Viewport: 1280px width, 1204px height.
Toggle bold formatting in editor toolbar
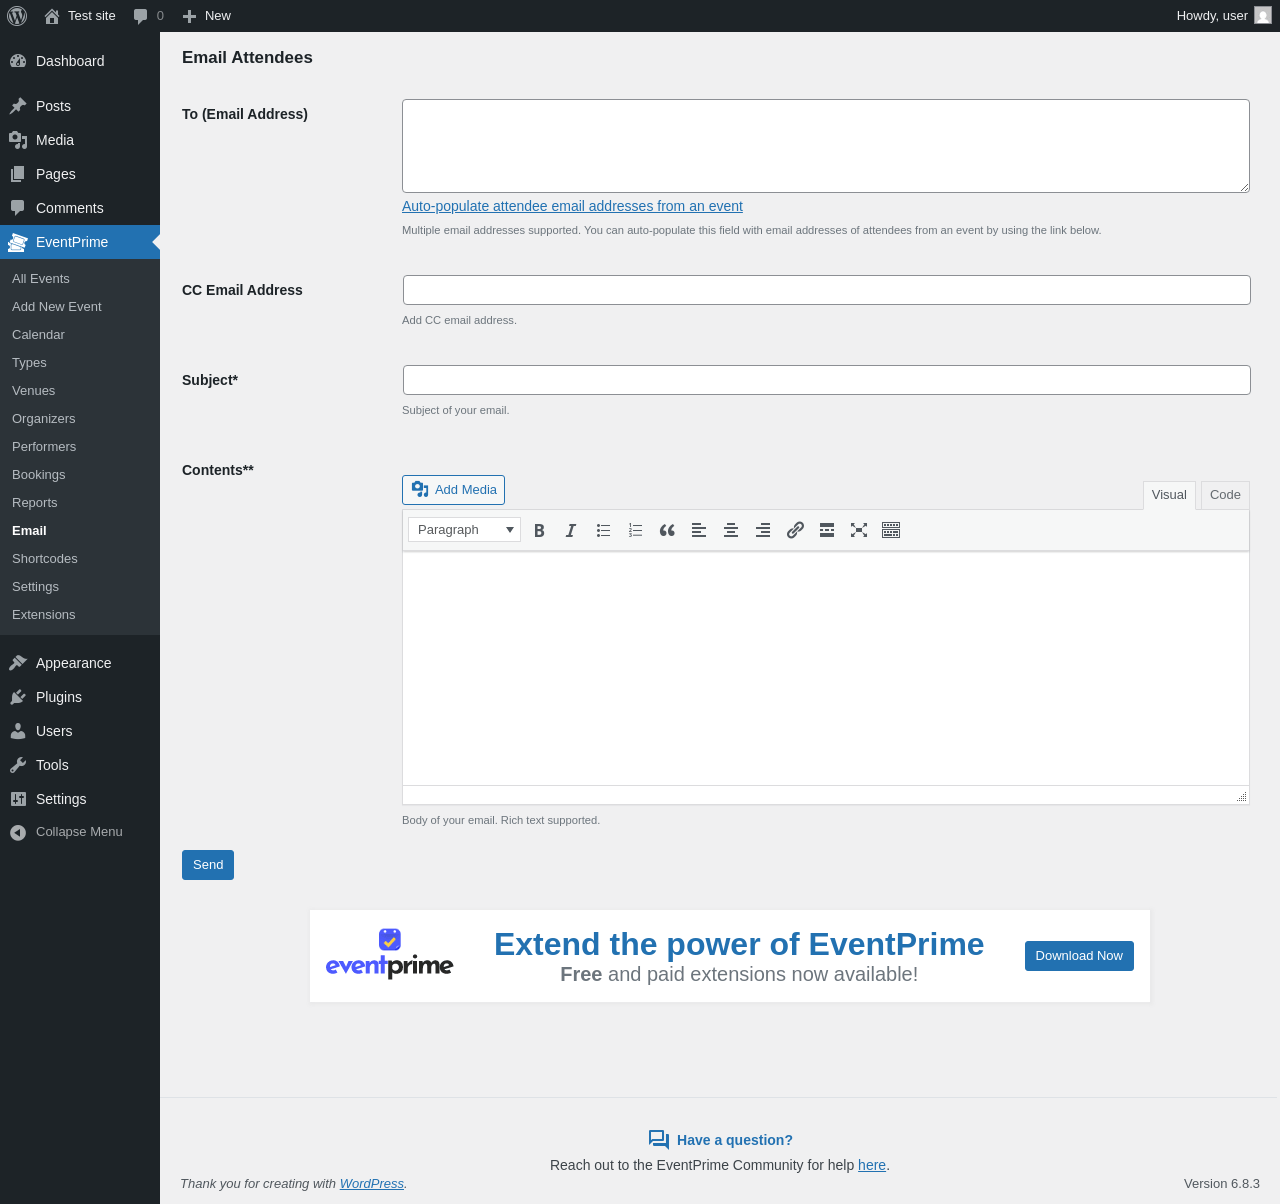539,530
